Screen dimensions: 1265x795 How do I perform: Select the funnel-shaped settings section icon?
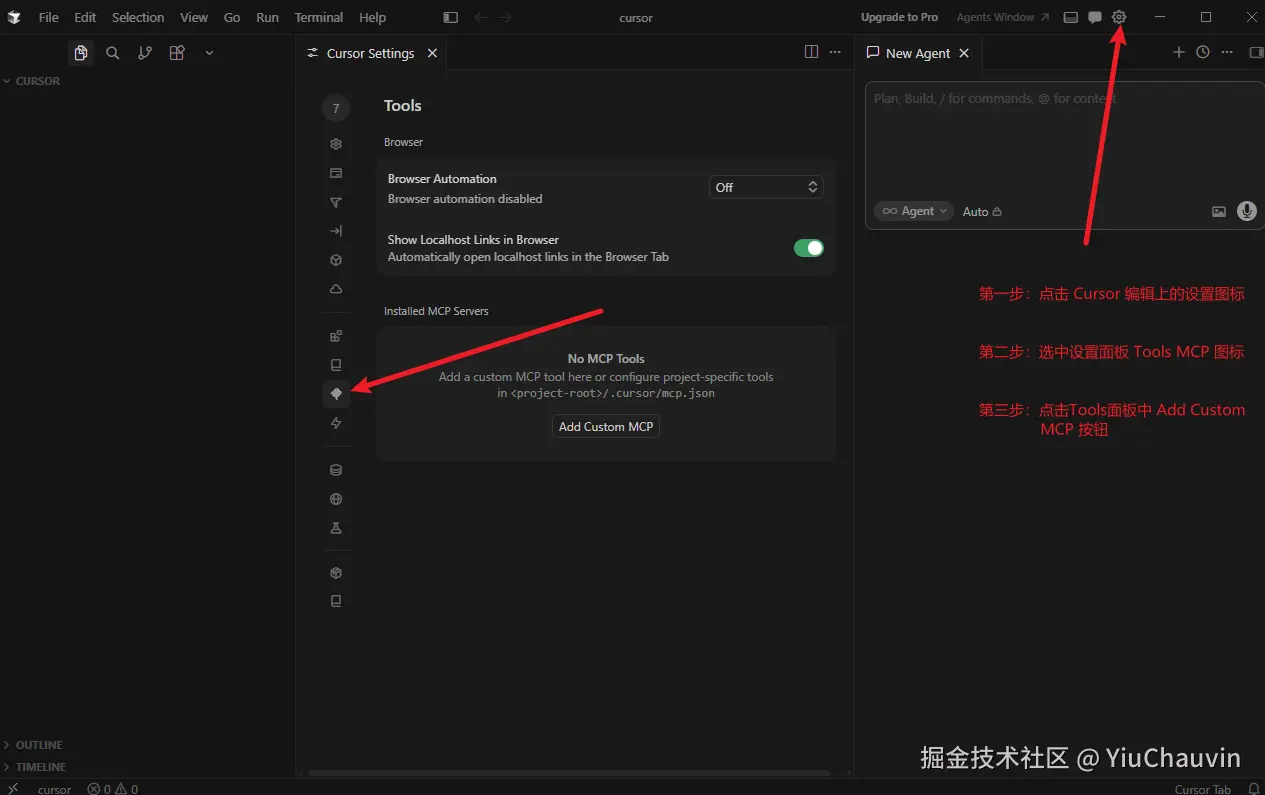tap(336, 202)
